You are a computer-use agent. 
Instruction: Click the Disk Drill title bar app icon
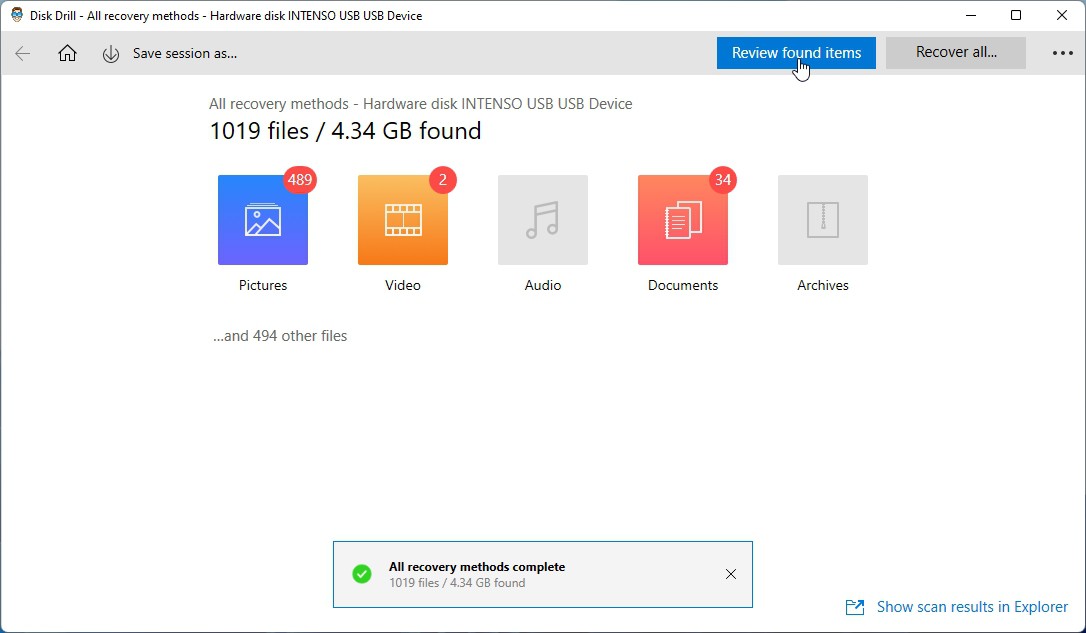17,16
